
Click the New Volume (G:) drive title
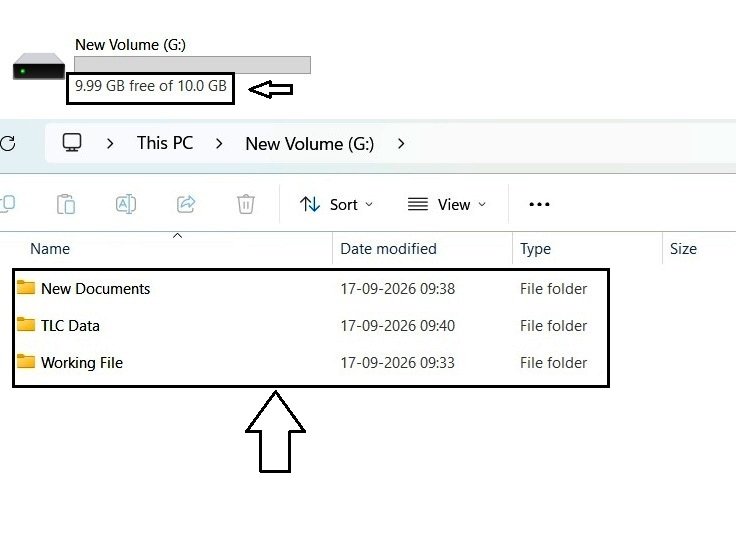coord(130,45)
